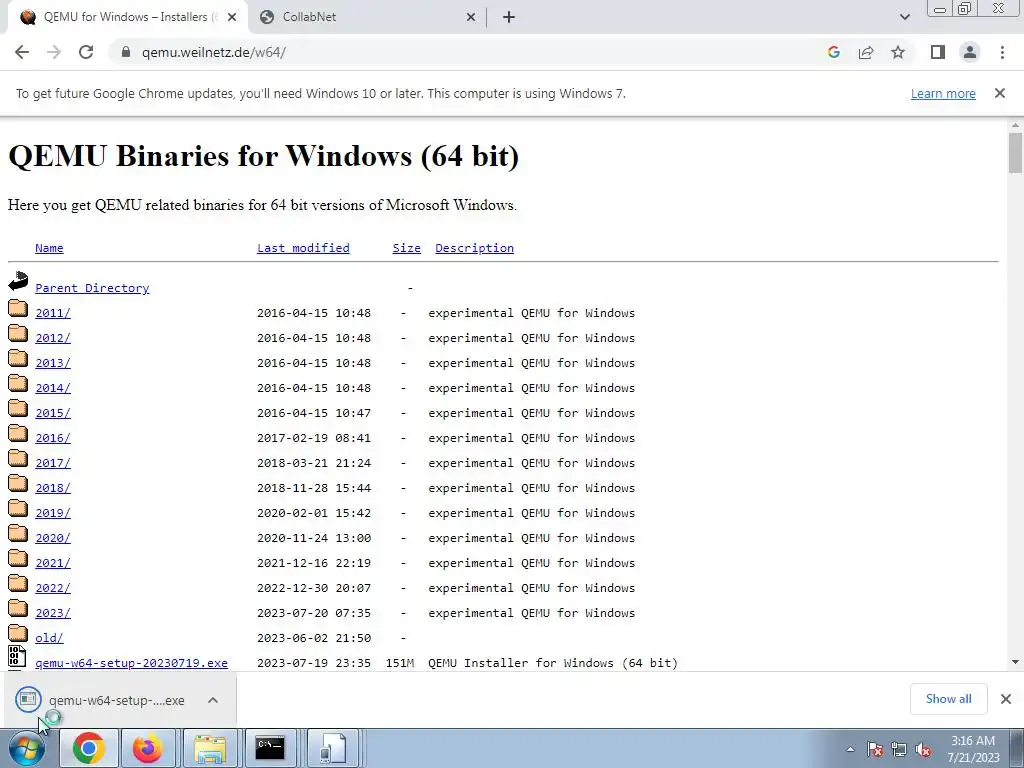The height and width of the screenshot is (768, 1024).
Task: Click the Google icon in address bar
Action: [833, 52]
